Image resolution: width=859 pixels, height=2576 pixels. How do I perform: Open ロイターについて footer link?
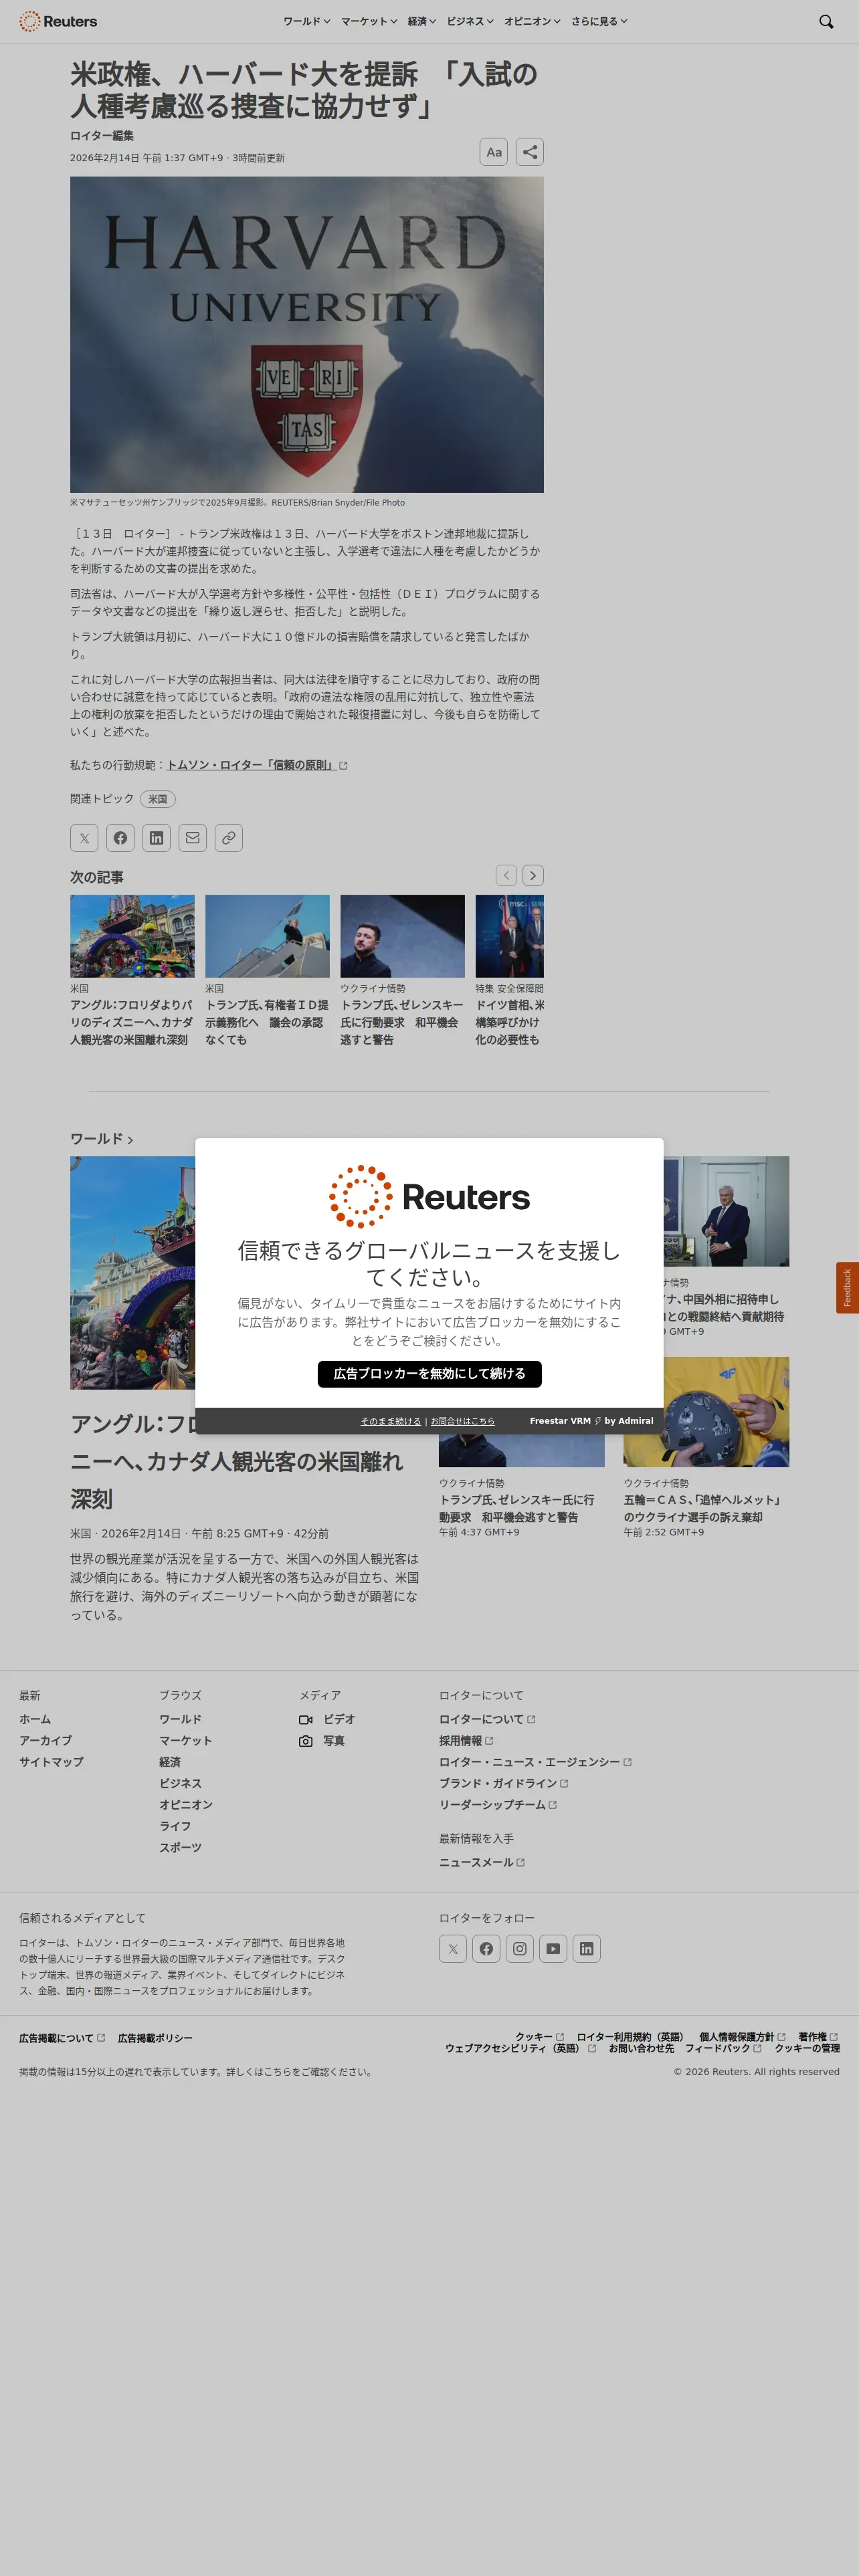pos(487,1719)
